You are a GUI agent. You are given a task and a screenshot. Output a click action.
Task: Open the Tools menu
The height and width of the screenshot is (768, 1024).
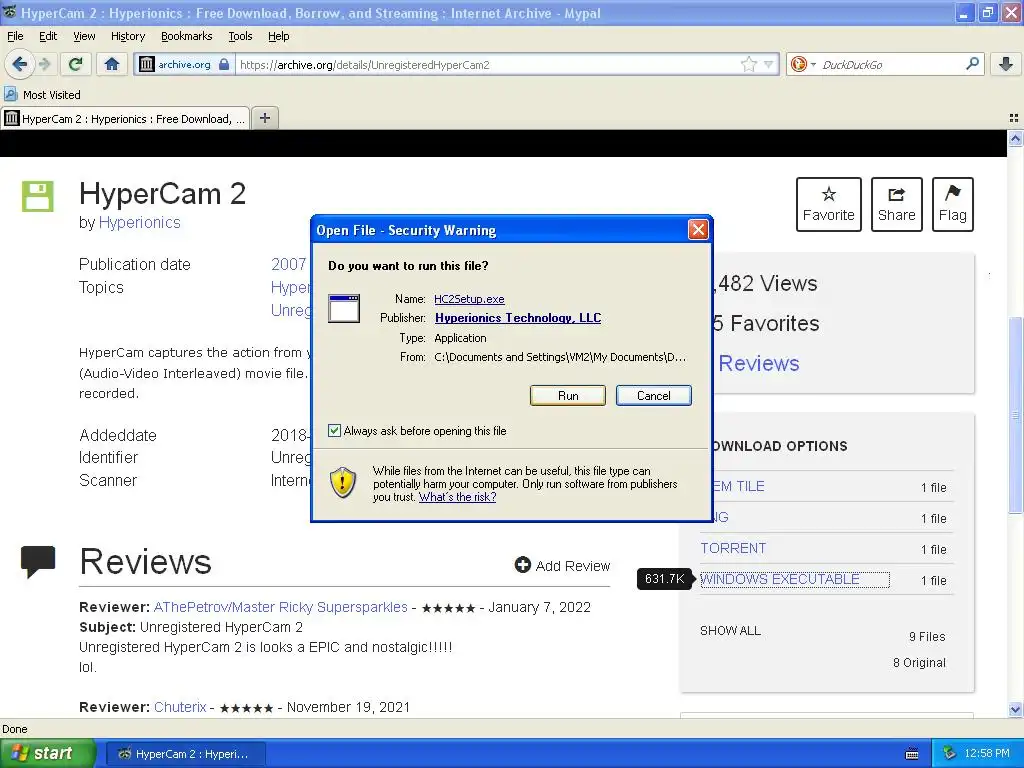[240, 36]
